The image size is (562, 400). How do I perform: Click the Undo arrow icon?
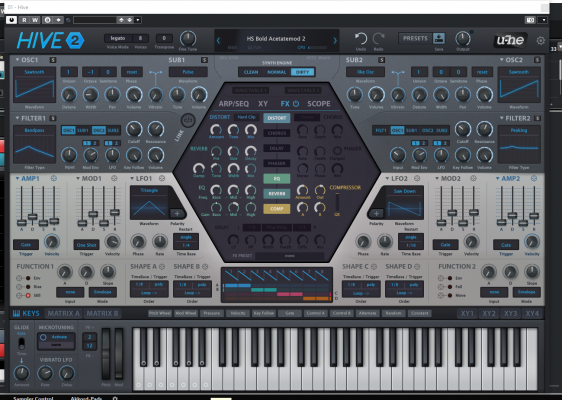(361, 38)
